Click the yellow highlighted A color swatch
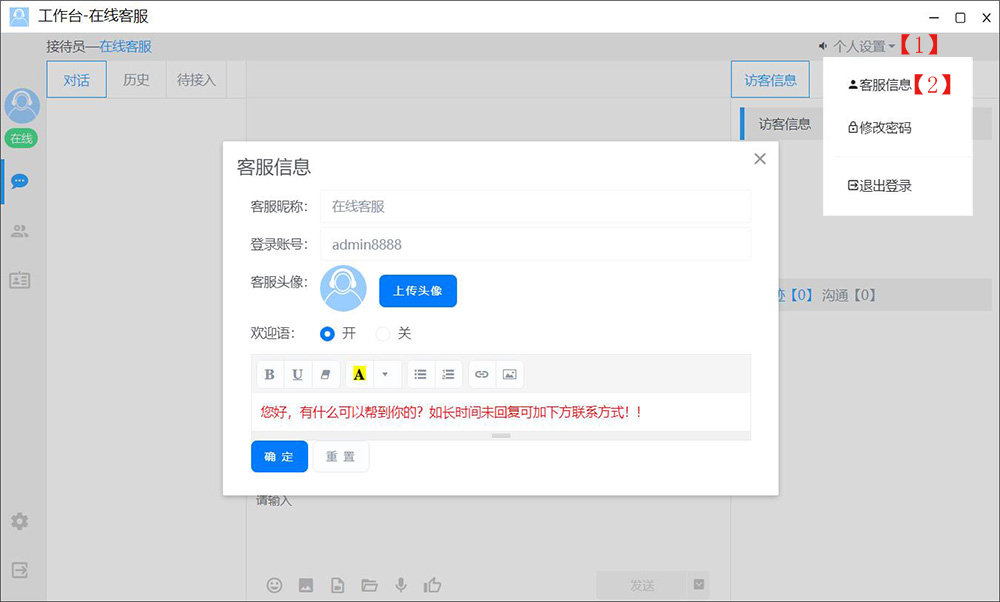1000x602 pixels. (359, 374)
